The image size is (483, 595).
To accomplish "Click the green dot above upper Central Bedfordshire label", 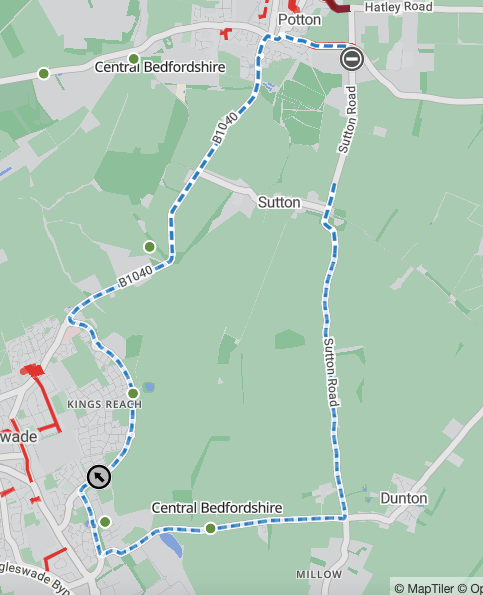I will pos(134,59).
